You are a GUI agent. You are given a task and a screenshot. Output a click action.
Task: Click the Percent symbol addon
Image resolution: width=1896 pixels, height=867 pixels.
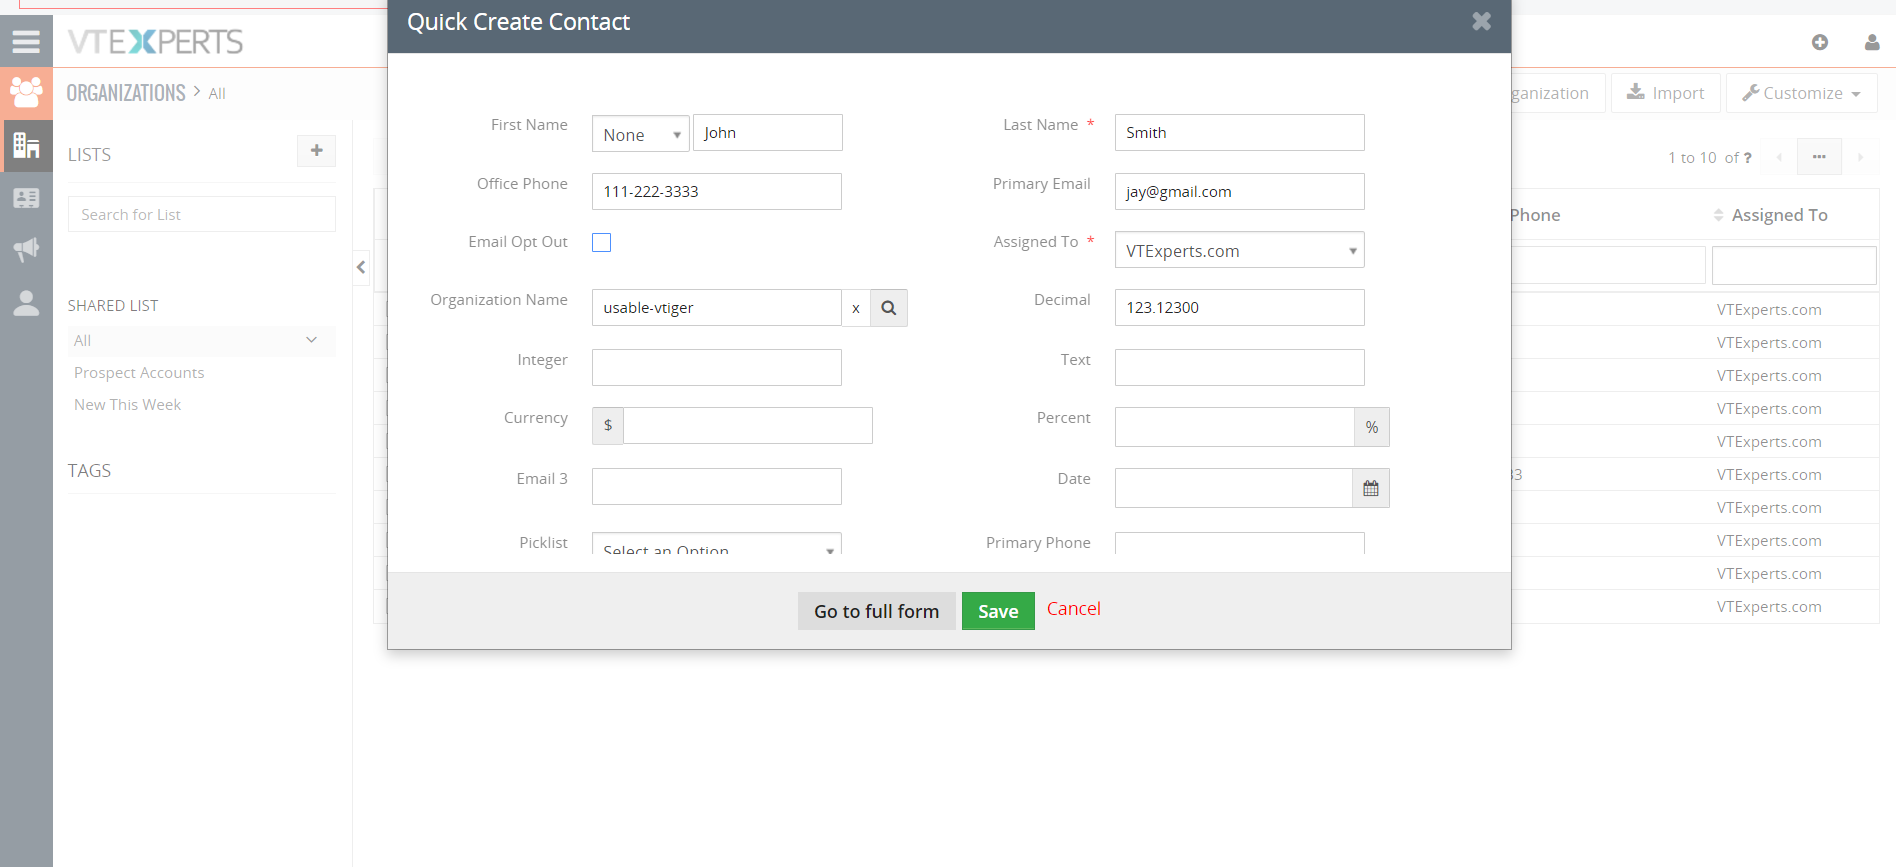click(1372, 427)
